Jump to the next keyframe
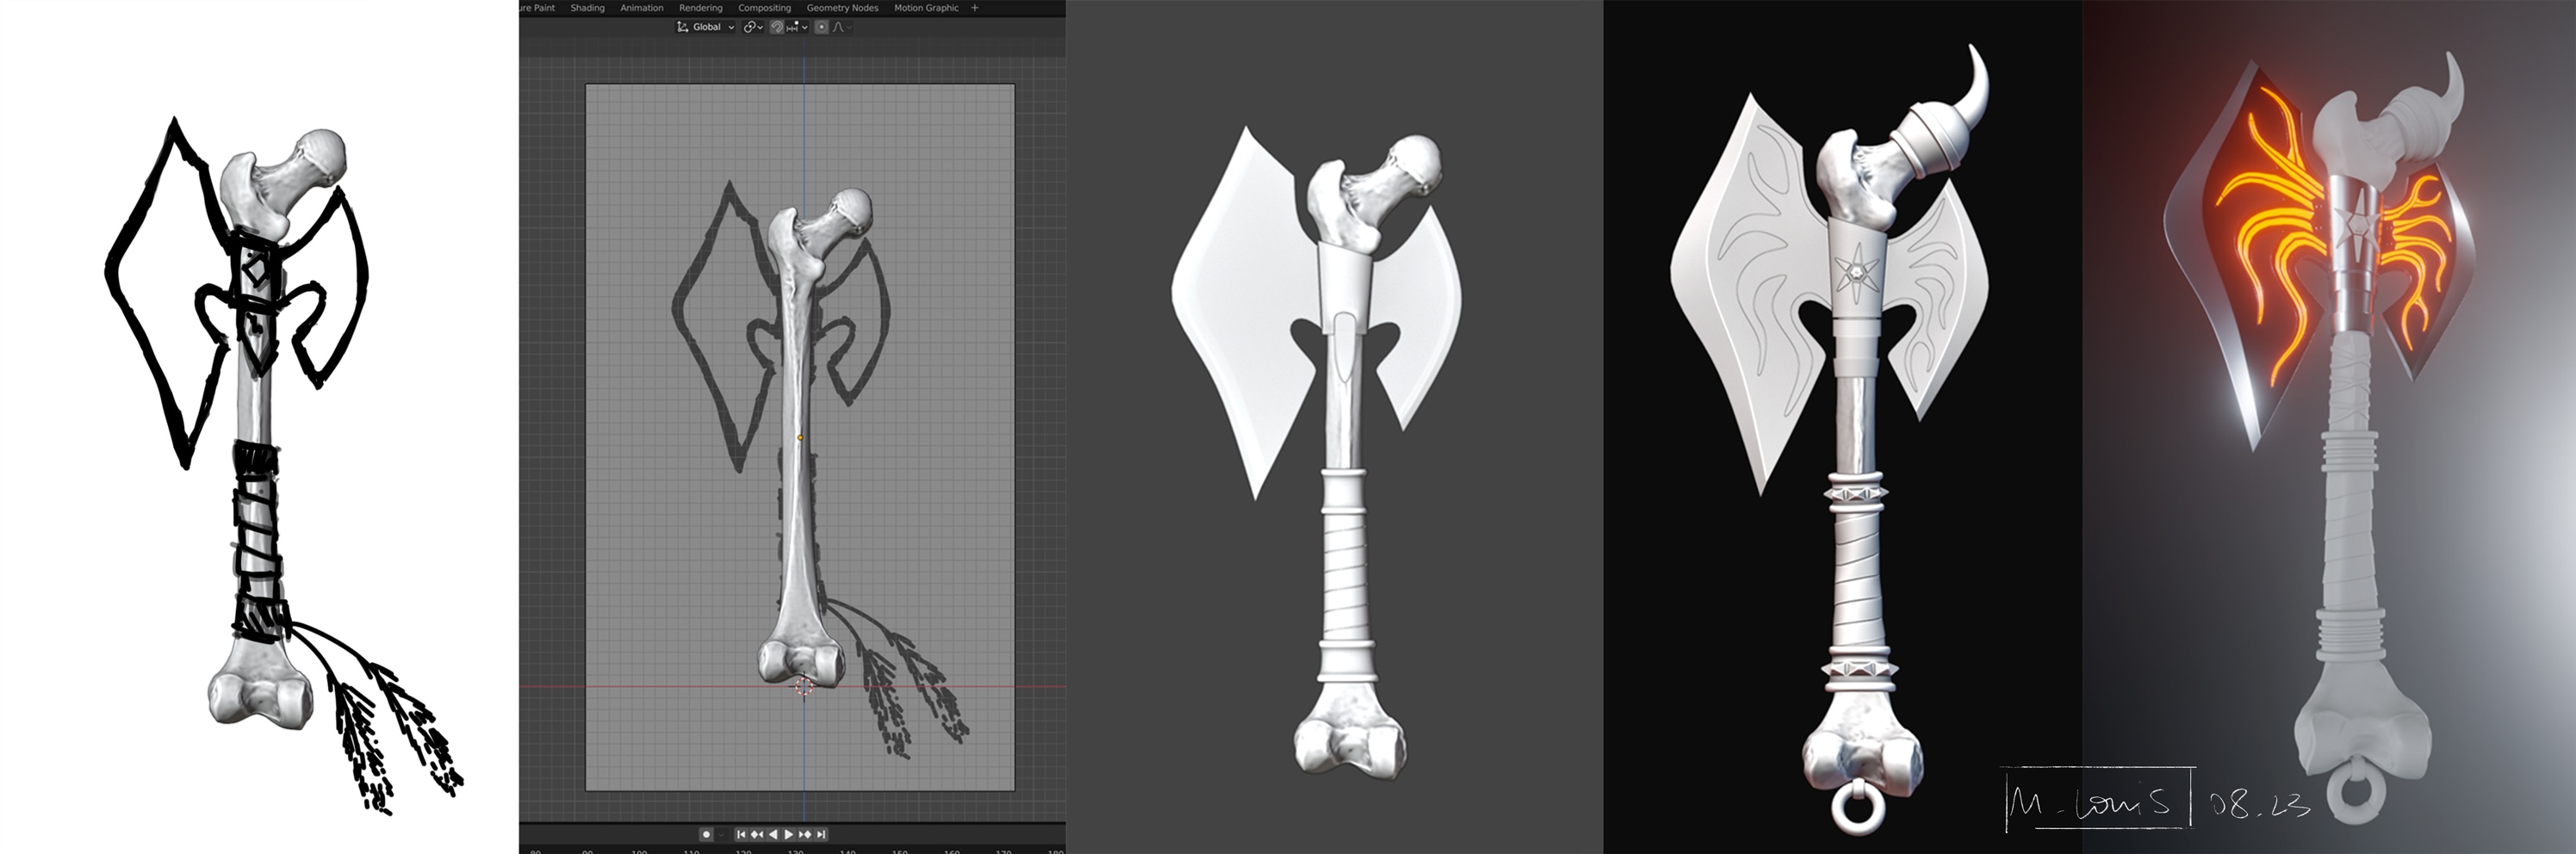Image resolution: width=2576 pixels, height=854 pixels. click(805, 834)
